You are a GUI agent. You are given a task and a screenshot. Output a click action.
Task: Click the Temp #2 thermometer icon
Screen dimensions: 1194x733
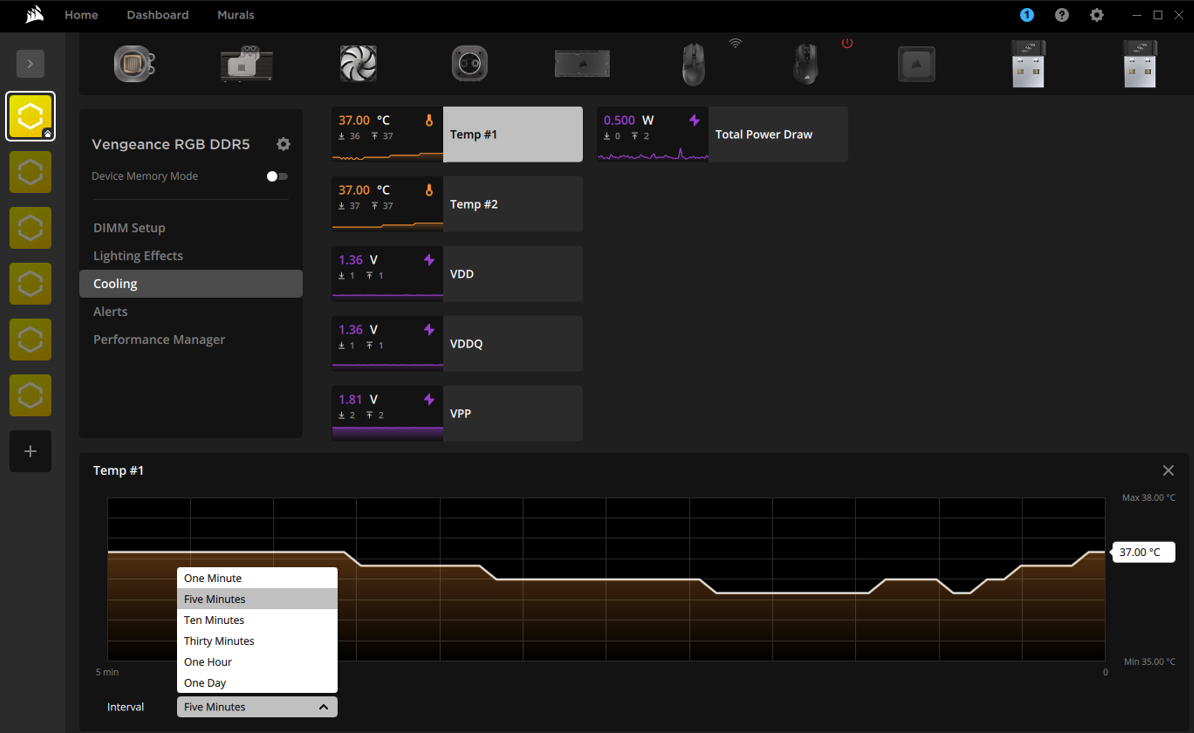(x=429, y=190)
